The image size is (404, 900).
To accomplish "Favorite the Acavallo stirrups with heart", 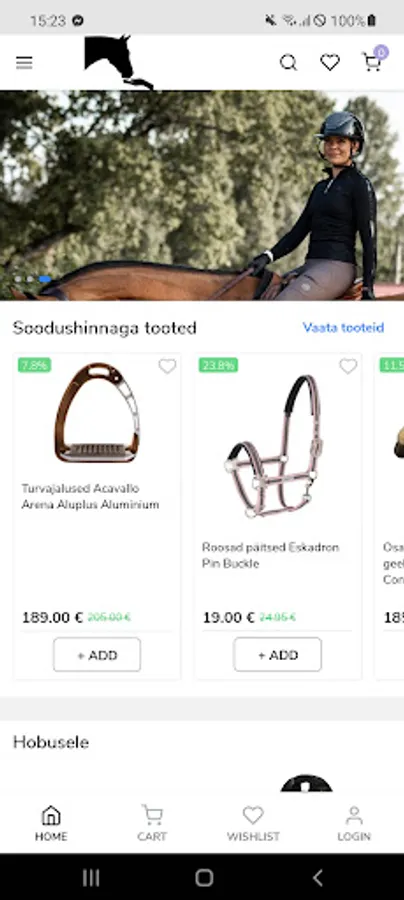I will click(x=167, y=366).
